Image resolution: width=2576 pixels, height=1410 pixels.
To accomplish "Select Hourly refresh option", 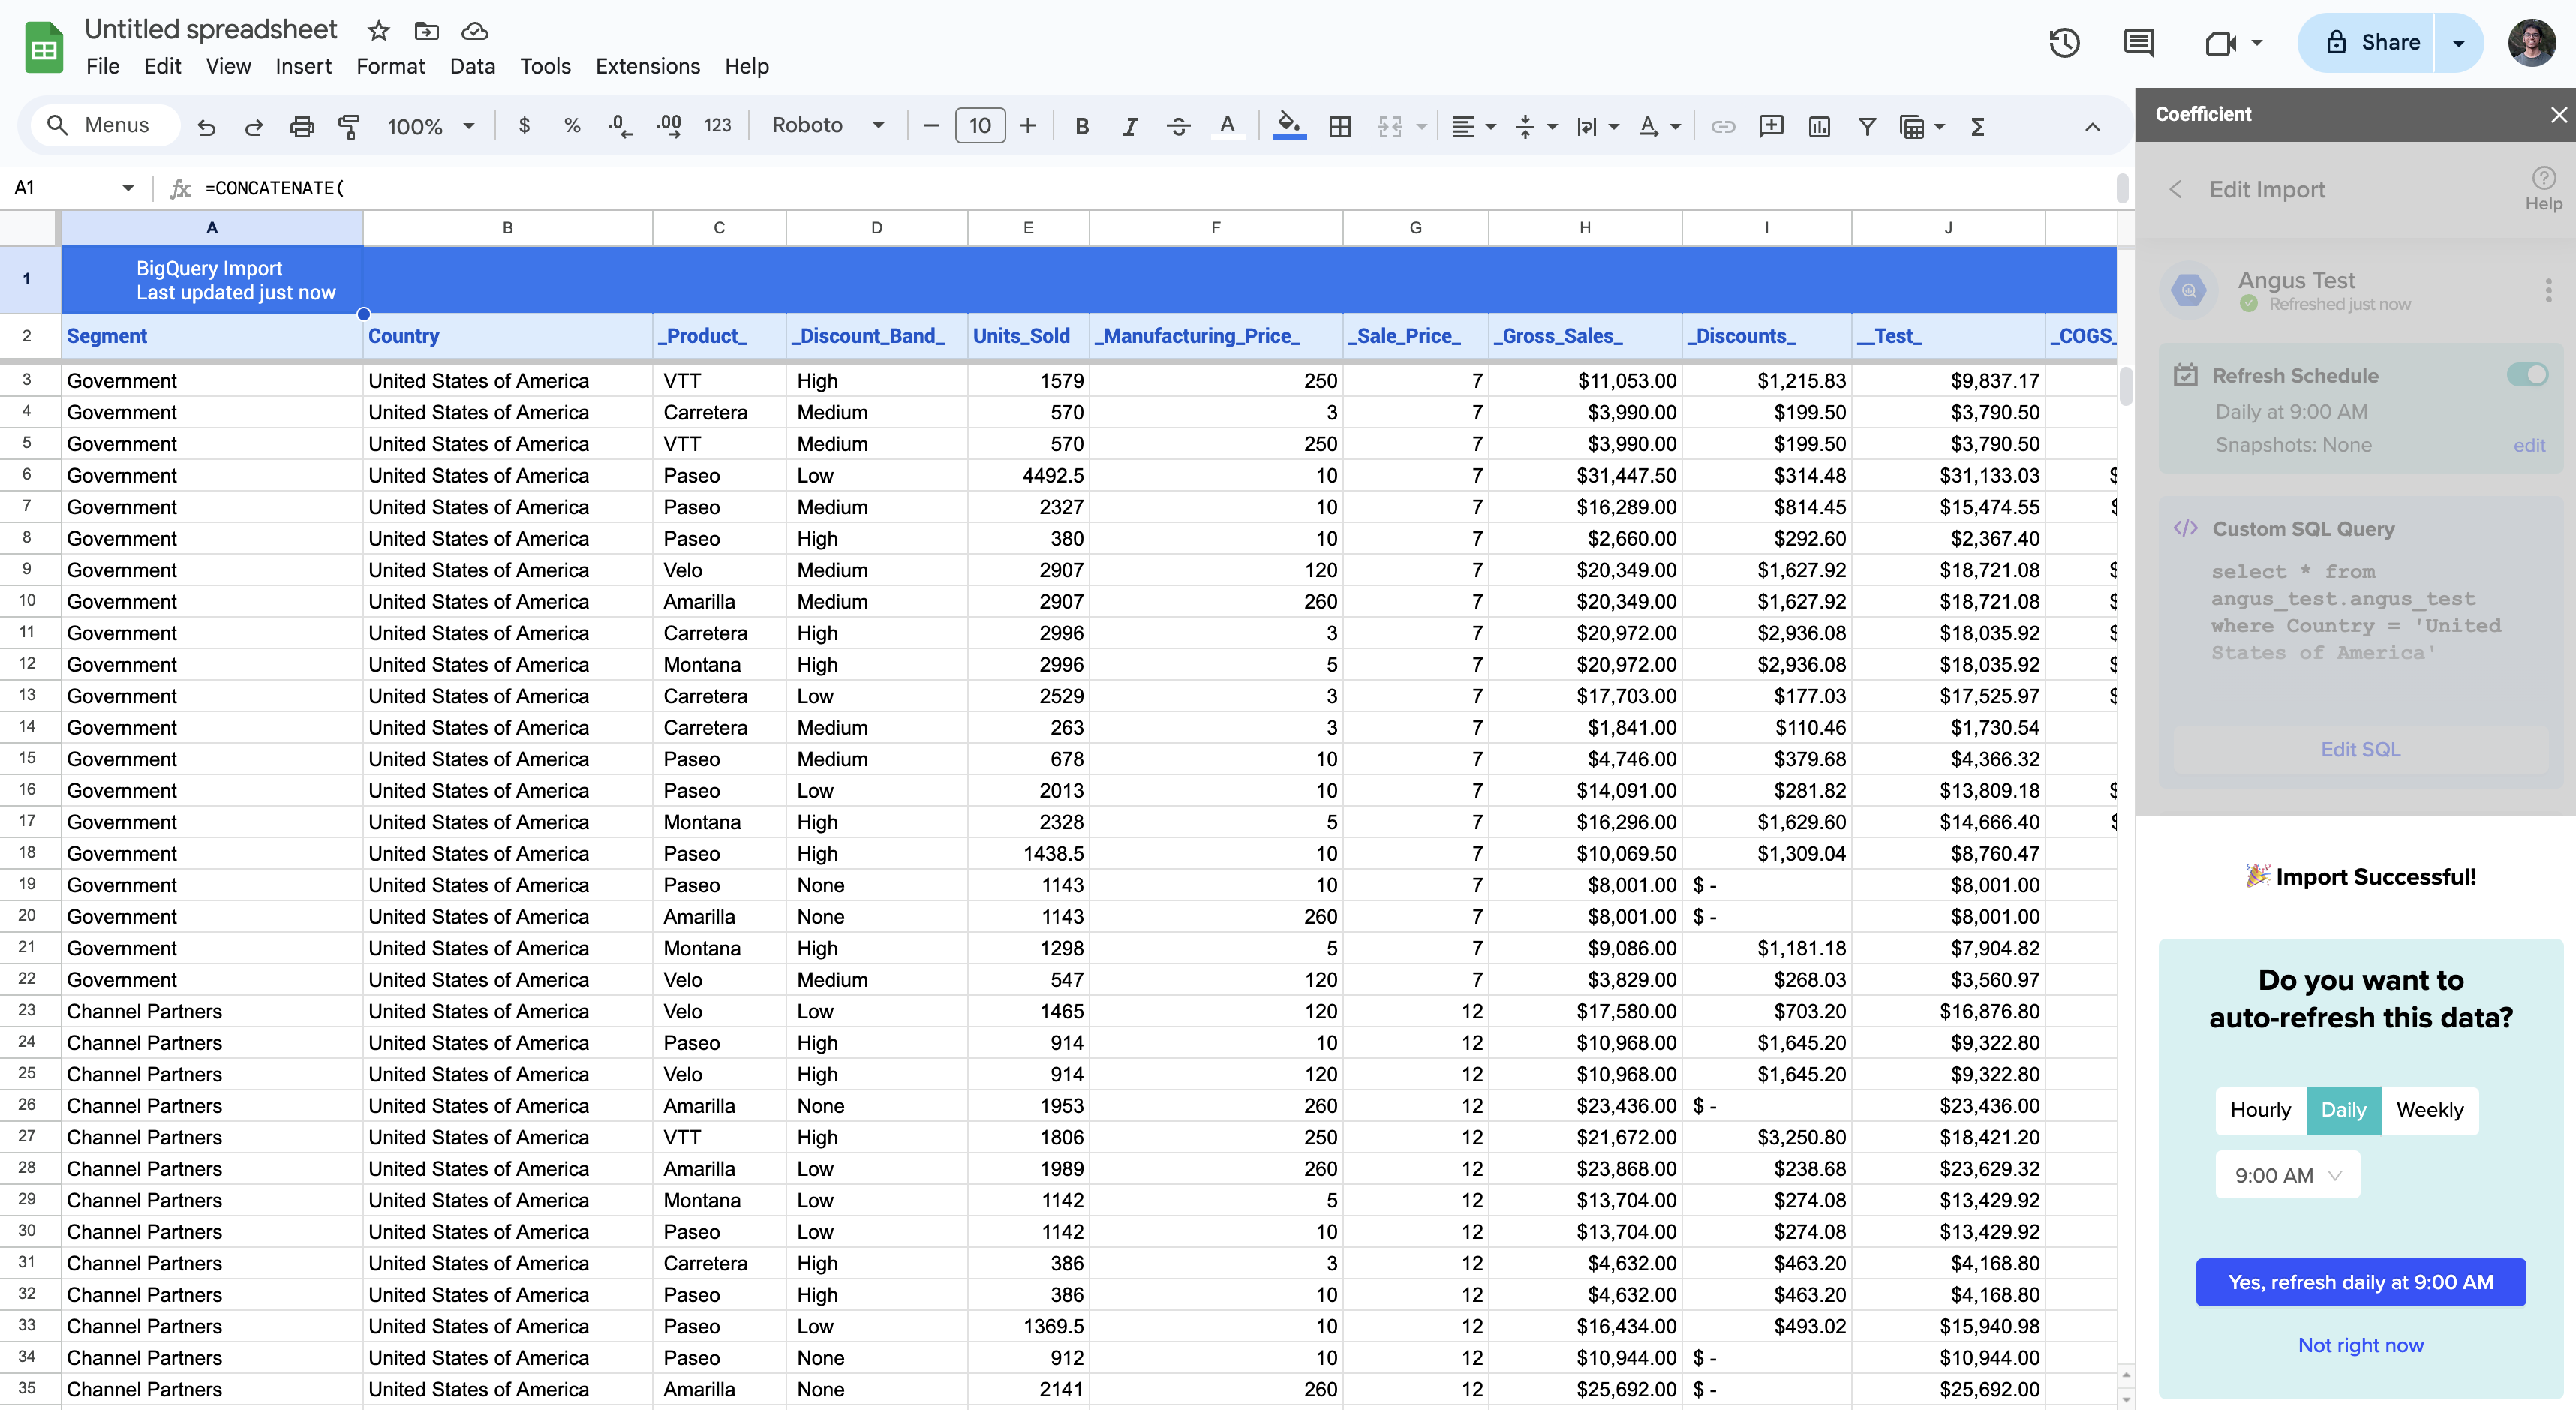I will [2260, 1110].
